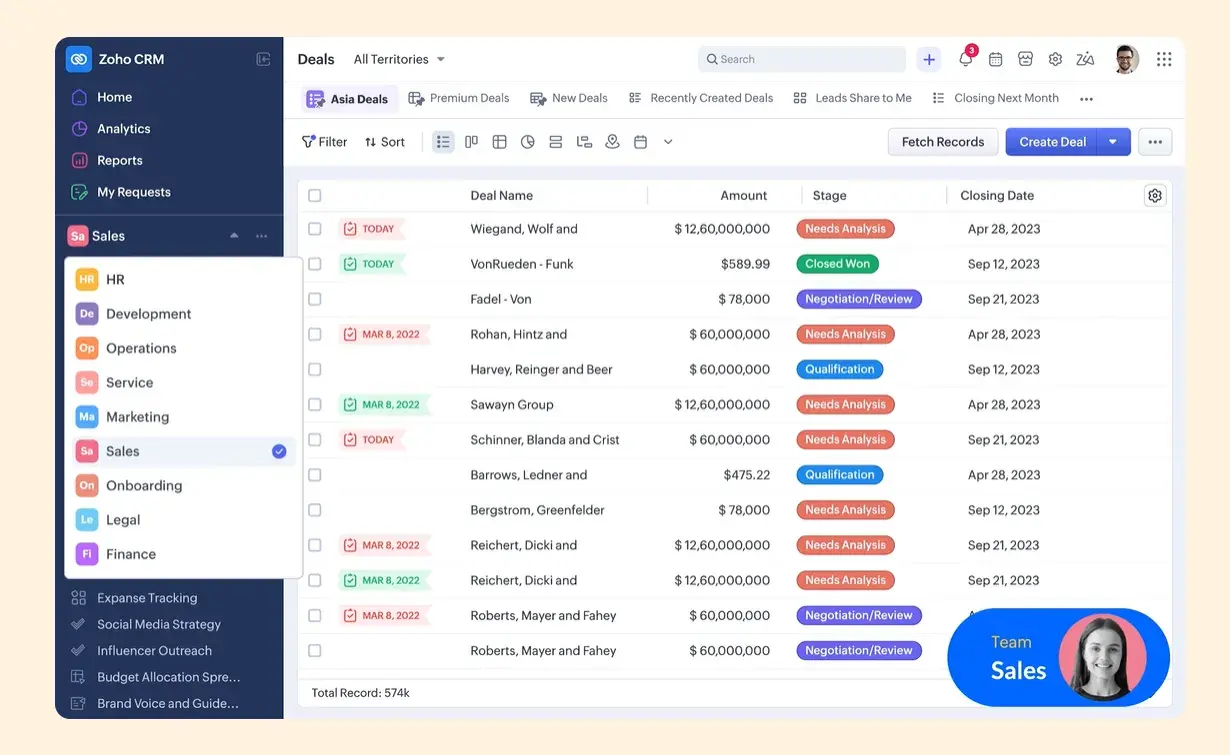Open the Sawayn Group deal
Screen dimensions: 1230x755
click(x=512, y=405)
